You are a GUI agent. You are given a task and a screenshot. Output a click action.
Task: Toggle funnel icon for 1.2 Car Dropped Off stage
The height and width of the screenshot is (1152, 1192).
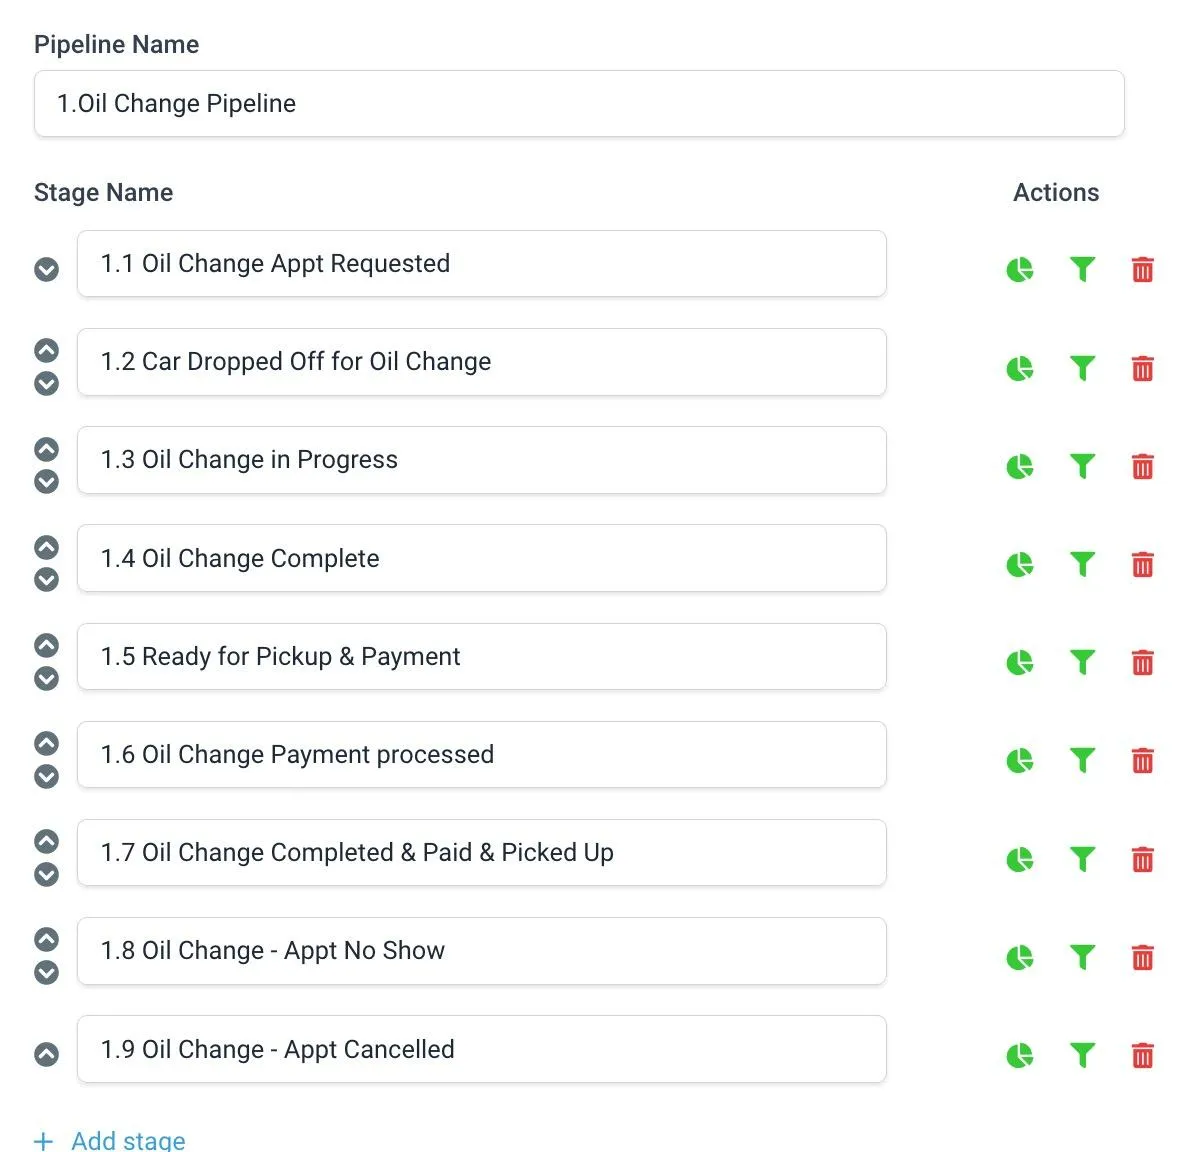pos(1081,368)
